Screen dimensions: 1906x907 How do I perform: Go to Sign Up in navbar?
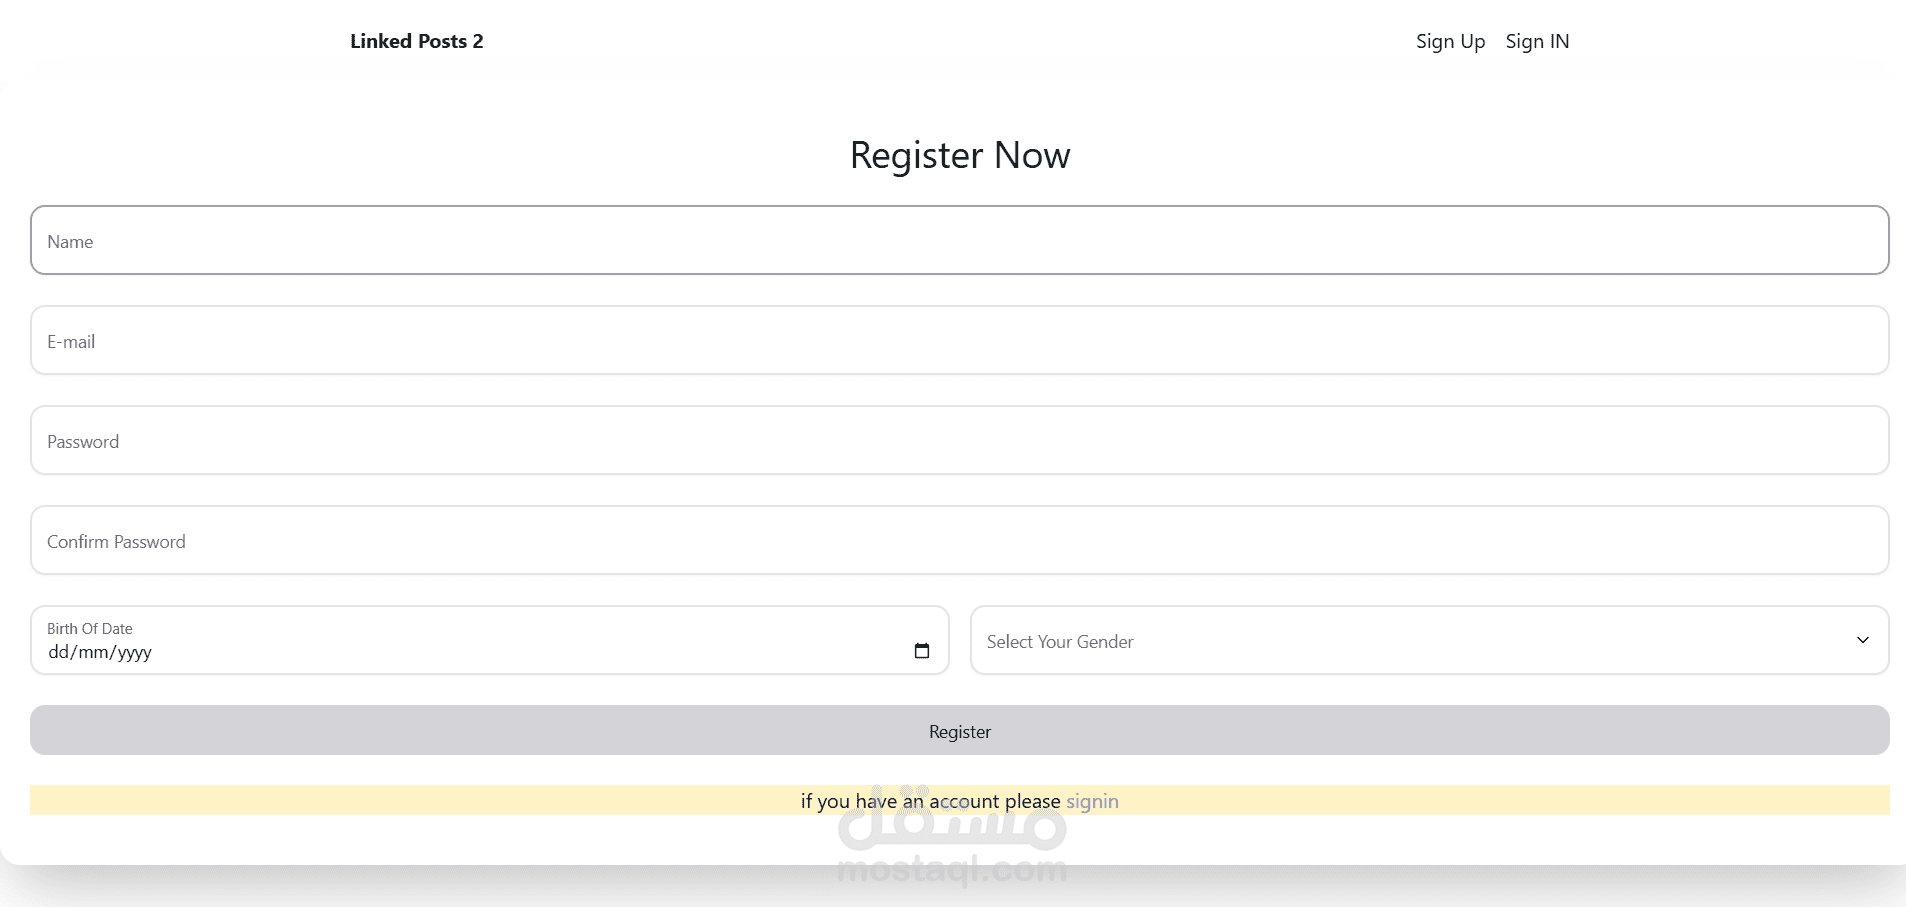pos(1450,41)
